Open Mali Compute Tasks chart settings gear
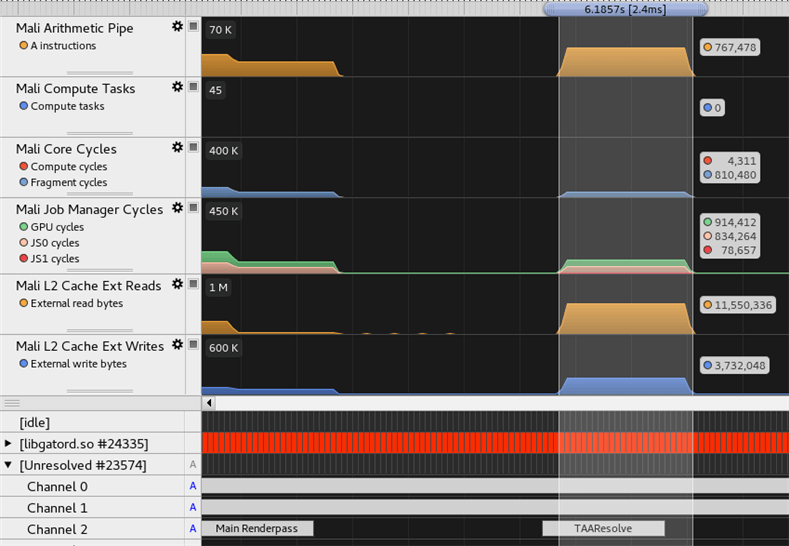 177,87
